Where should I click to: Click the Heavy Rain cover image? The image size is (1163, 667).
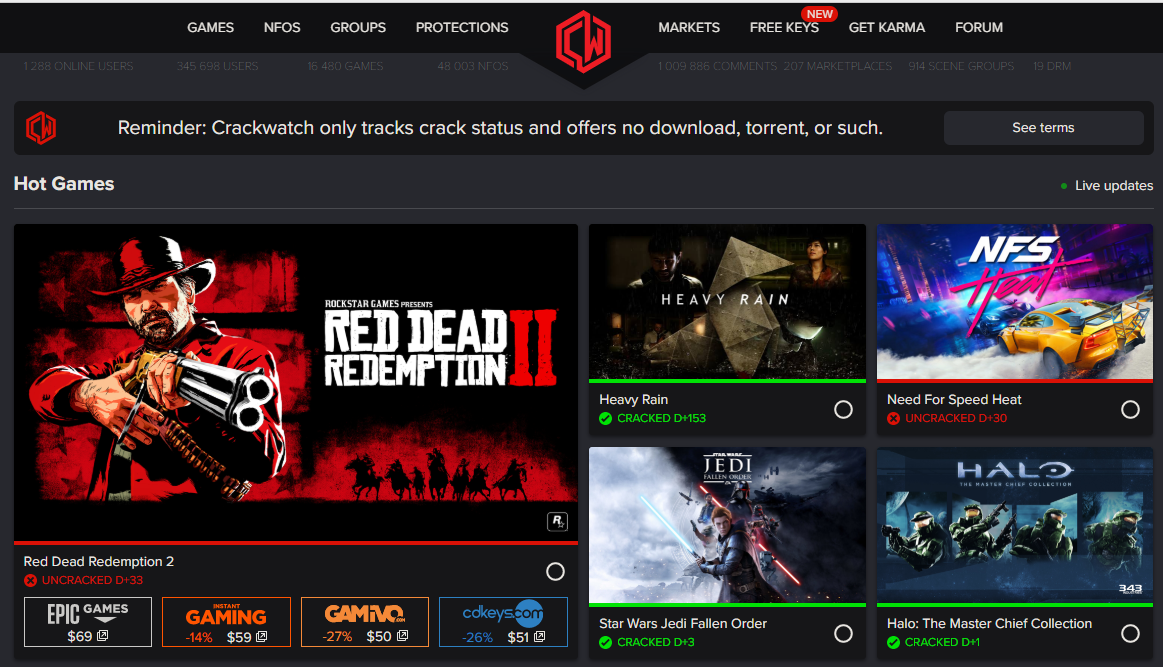(x=728, y=301)
